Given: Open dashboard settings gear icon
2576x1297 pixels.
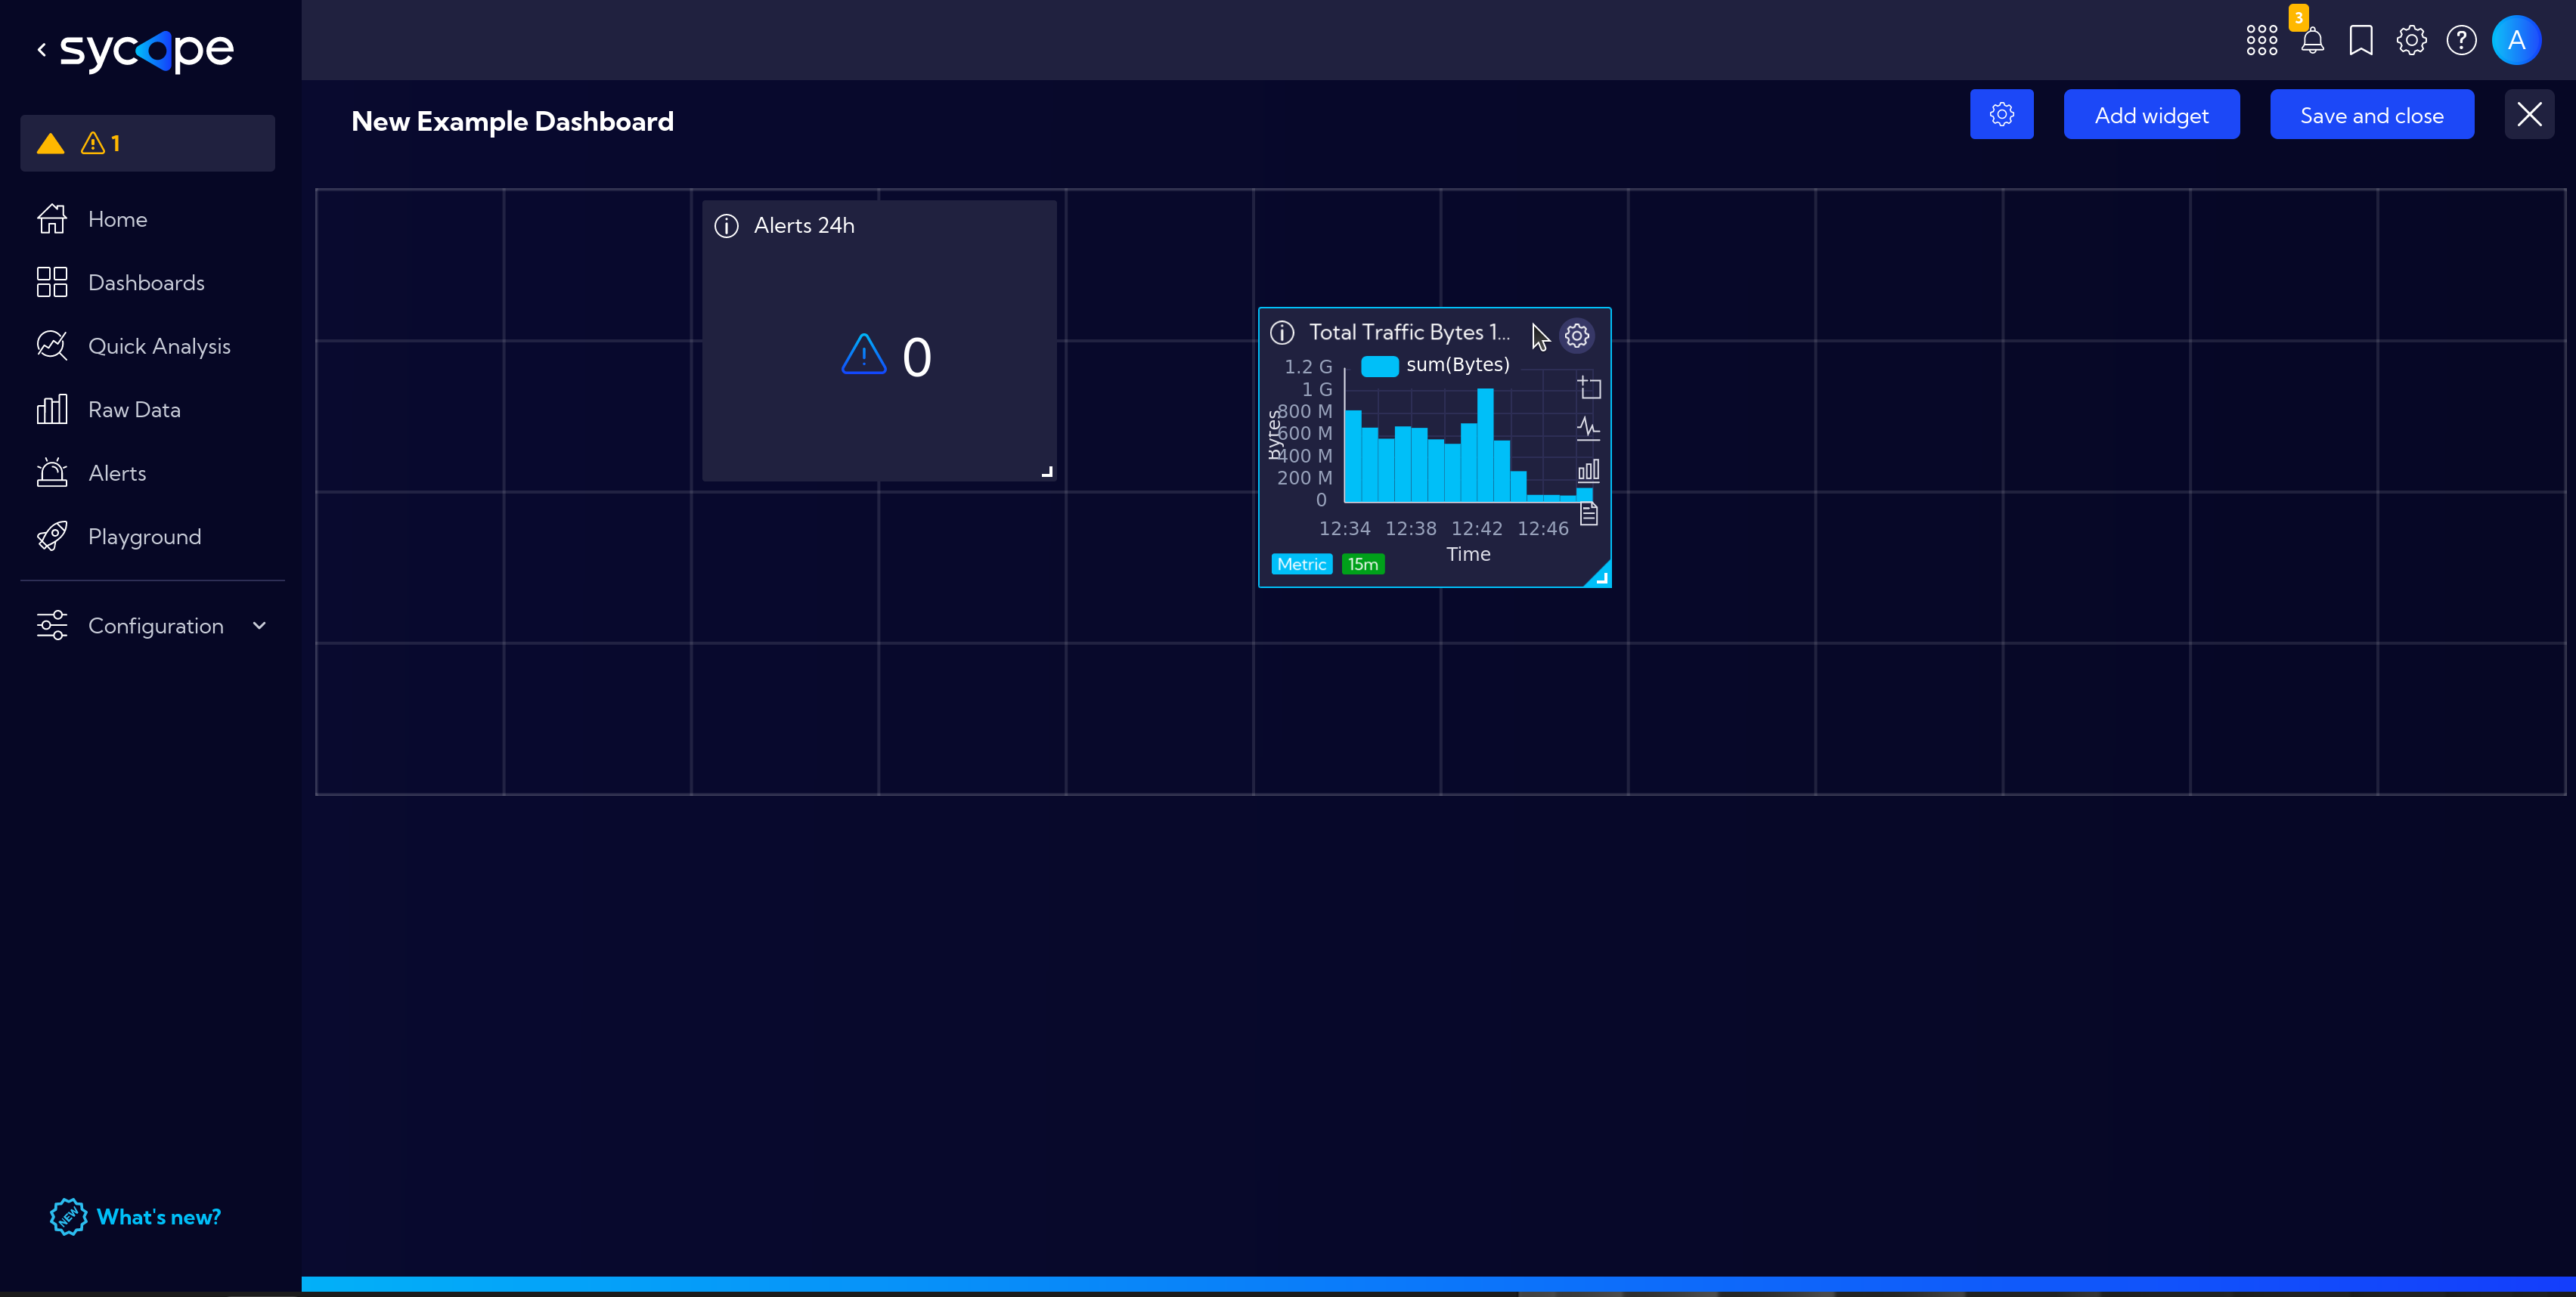Looking at the screenshot, I should click(x=2004, y=114).
